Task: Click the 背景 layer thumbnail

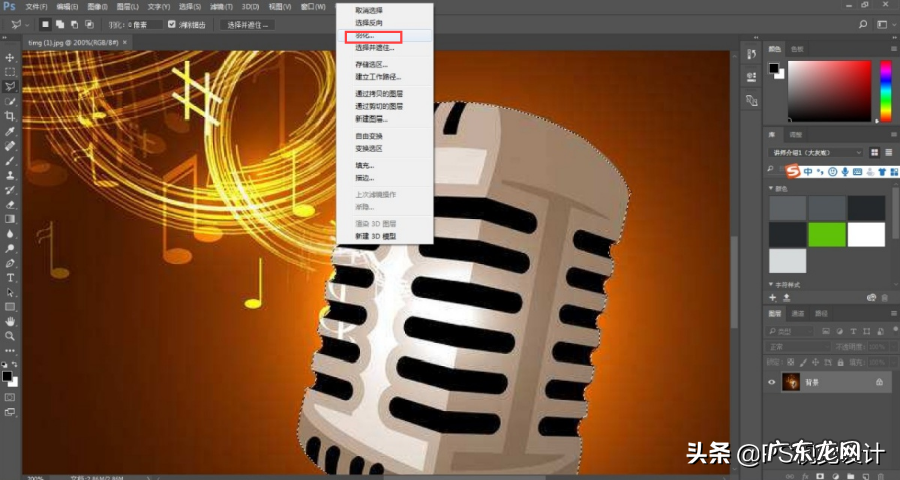Action: 790,382
